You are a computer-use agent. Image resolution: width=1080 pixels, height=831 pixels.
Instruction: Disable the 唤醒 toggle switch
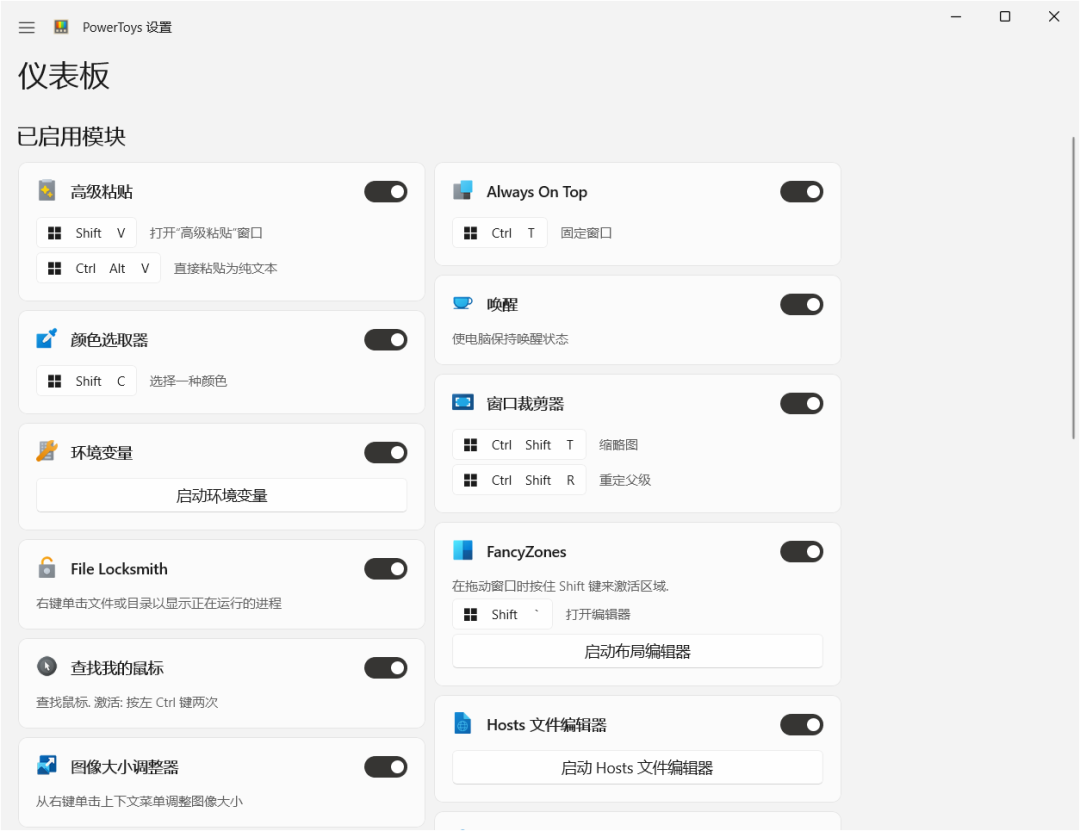click(802, 305)
